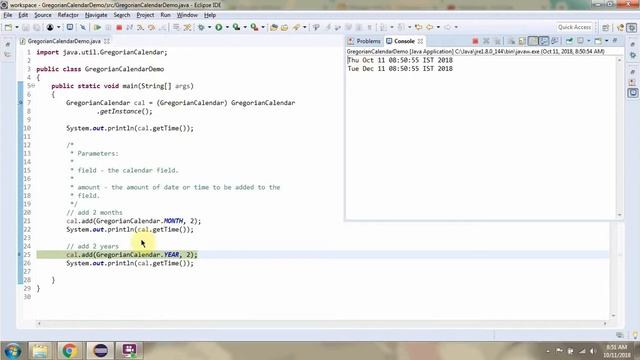Screen dimensions: 640x360
Task: Click console line 'Tue Dec 11 08:50:55 IST 2018'
Action: 400,69
